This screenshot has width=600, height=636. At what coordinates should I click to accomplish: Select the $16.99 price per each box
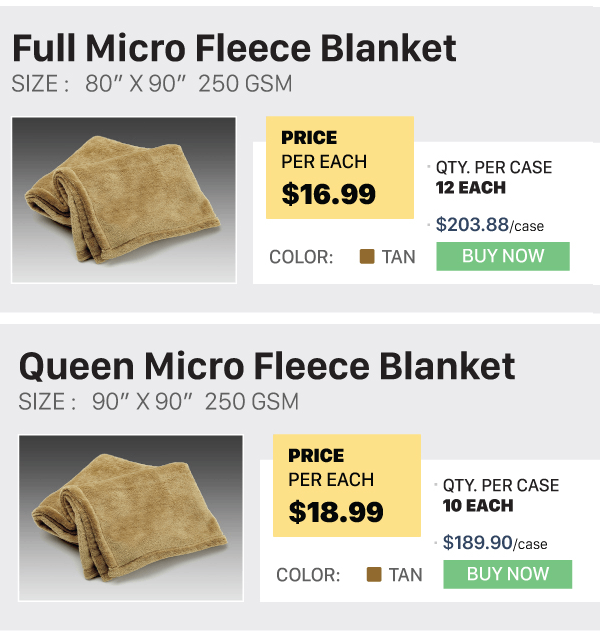click(339, 167)
